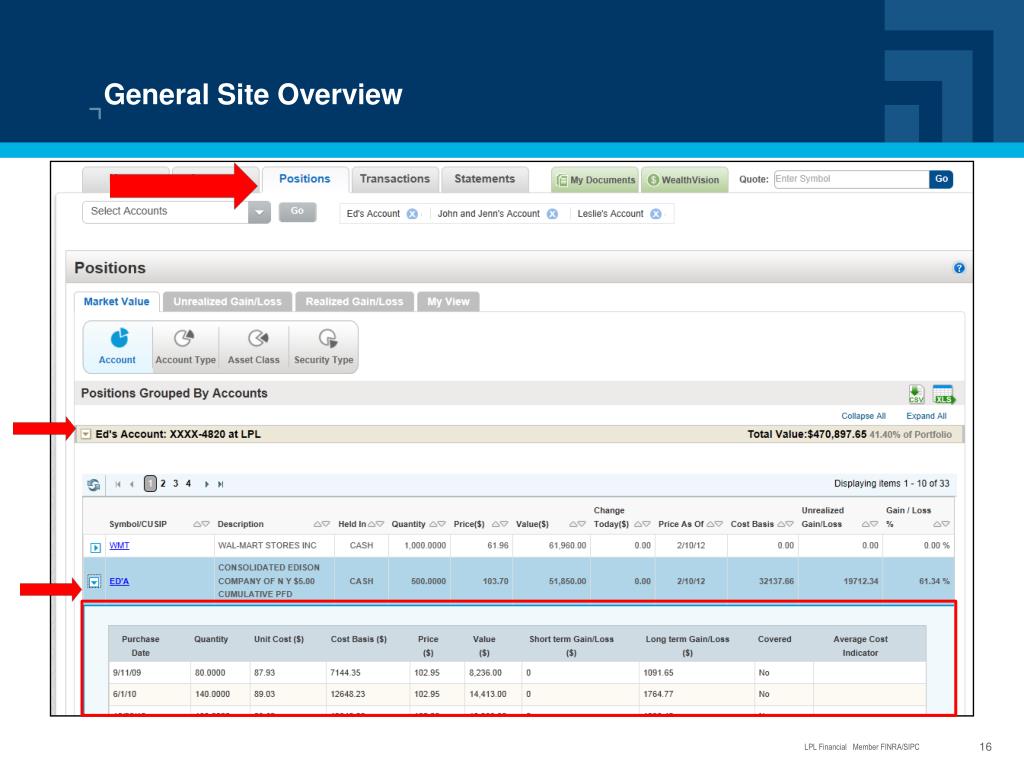1024x768 pixels.
Task: Go to previous page of positions
Action: click(132, 485)
